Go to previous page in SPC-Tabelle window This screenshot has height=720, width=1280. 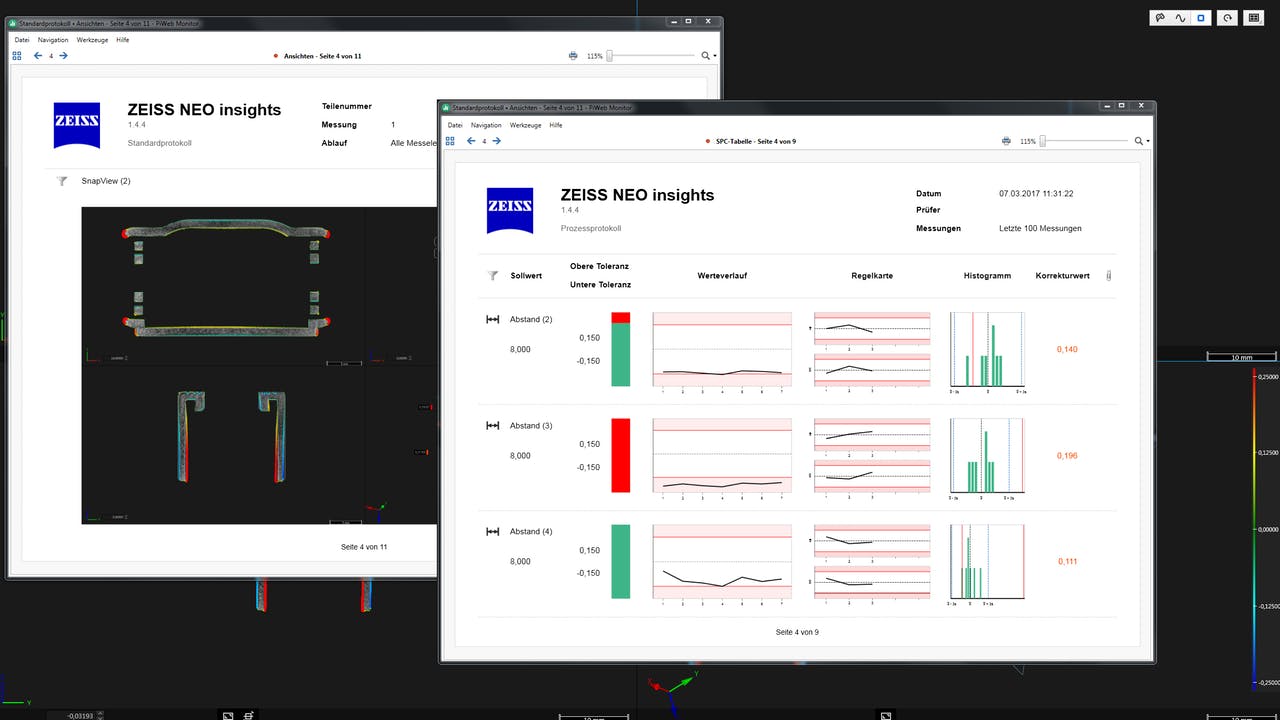point(471,141)
